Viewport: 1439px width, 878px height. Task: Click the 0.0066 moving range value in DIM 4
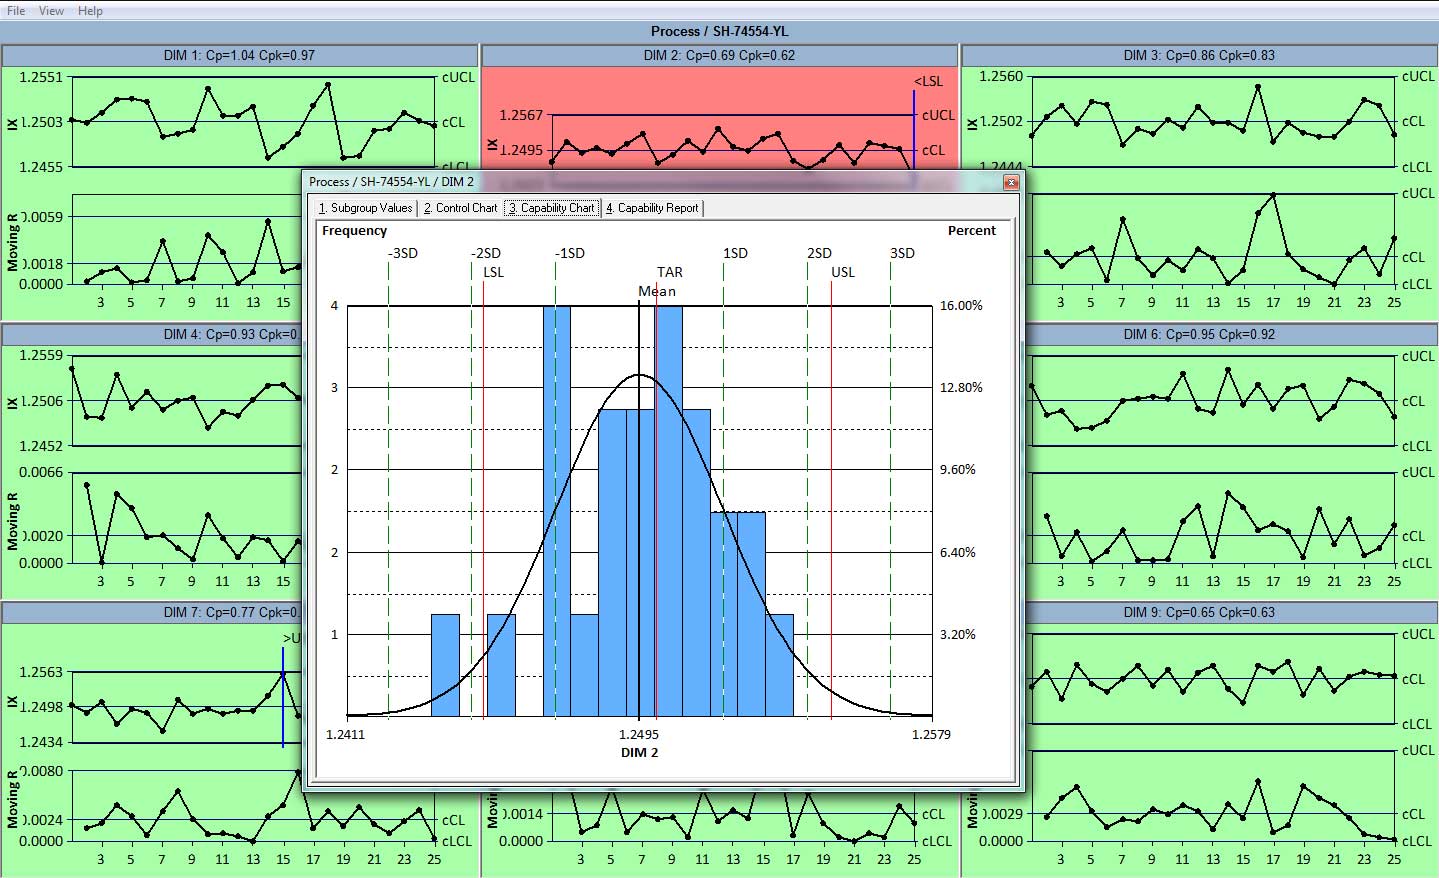(x=41, y=472)
